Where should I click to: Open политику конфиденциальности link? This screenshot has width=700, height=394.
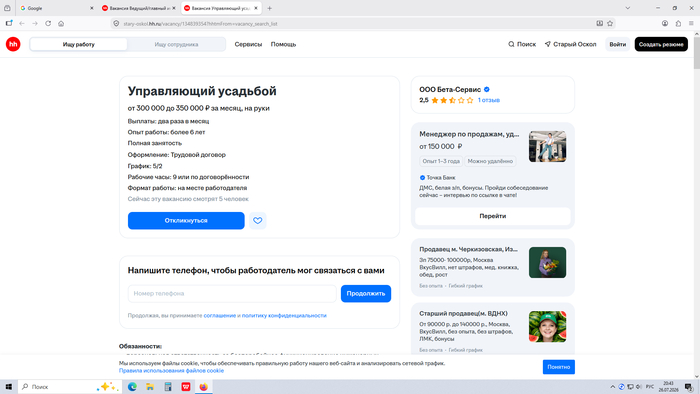pyautogui.click(x=284, y=315)
